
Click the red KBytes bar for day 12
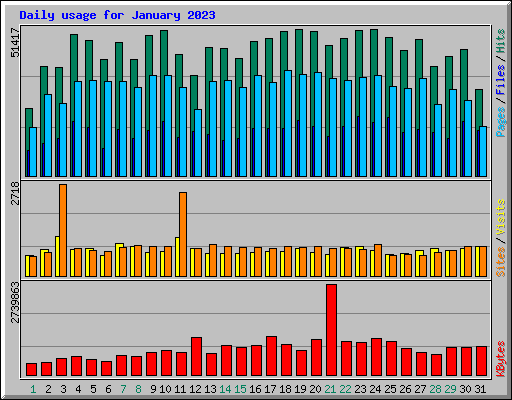pyautogui.click(x=196, y=357)
